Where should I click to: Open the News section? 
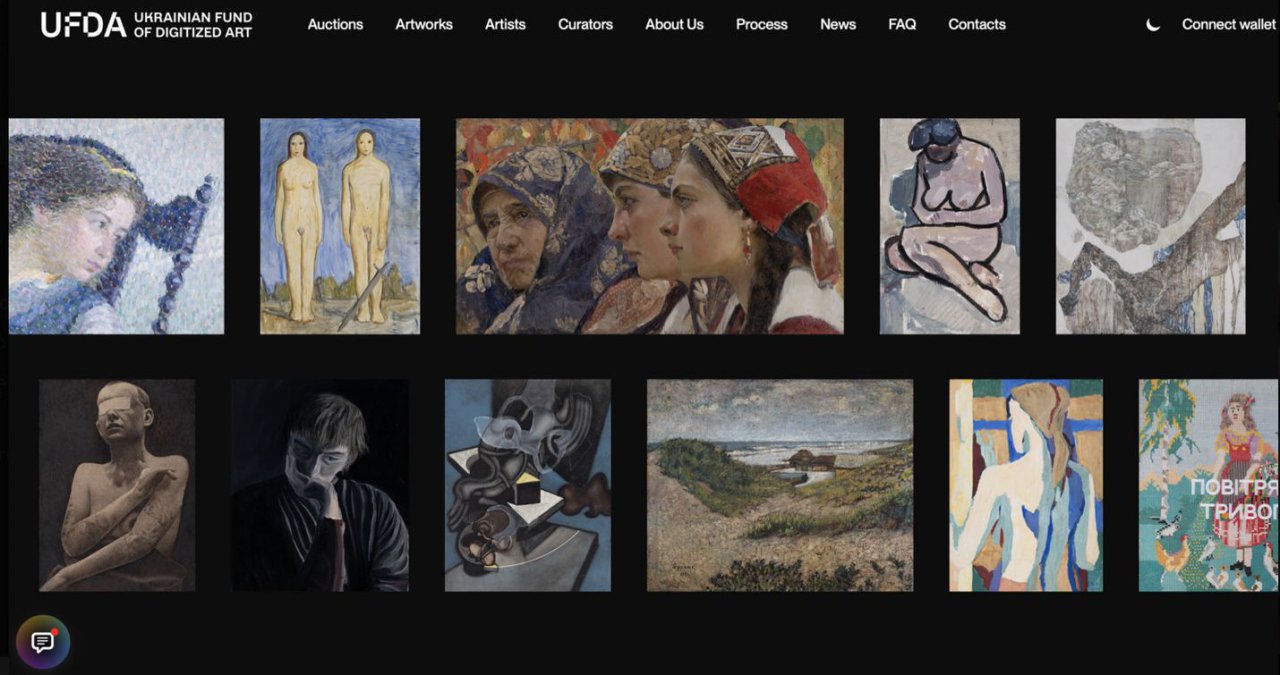[838, 25]
